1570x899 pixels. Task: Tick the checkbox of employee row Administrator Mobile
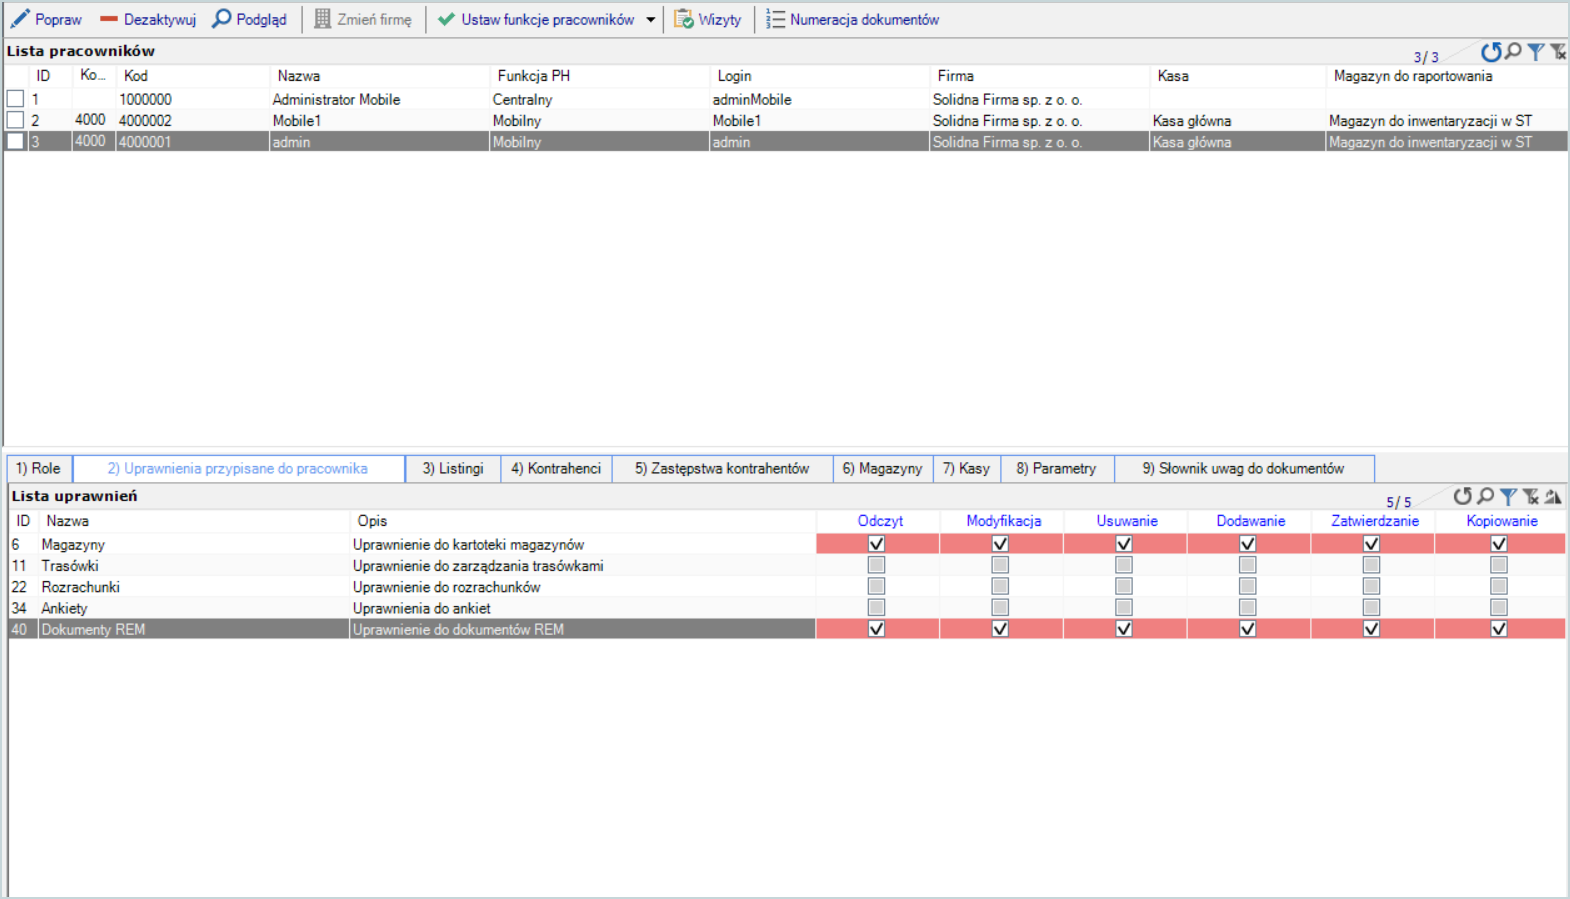(15, 99)
